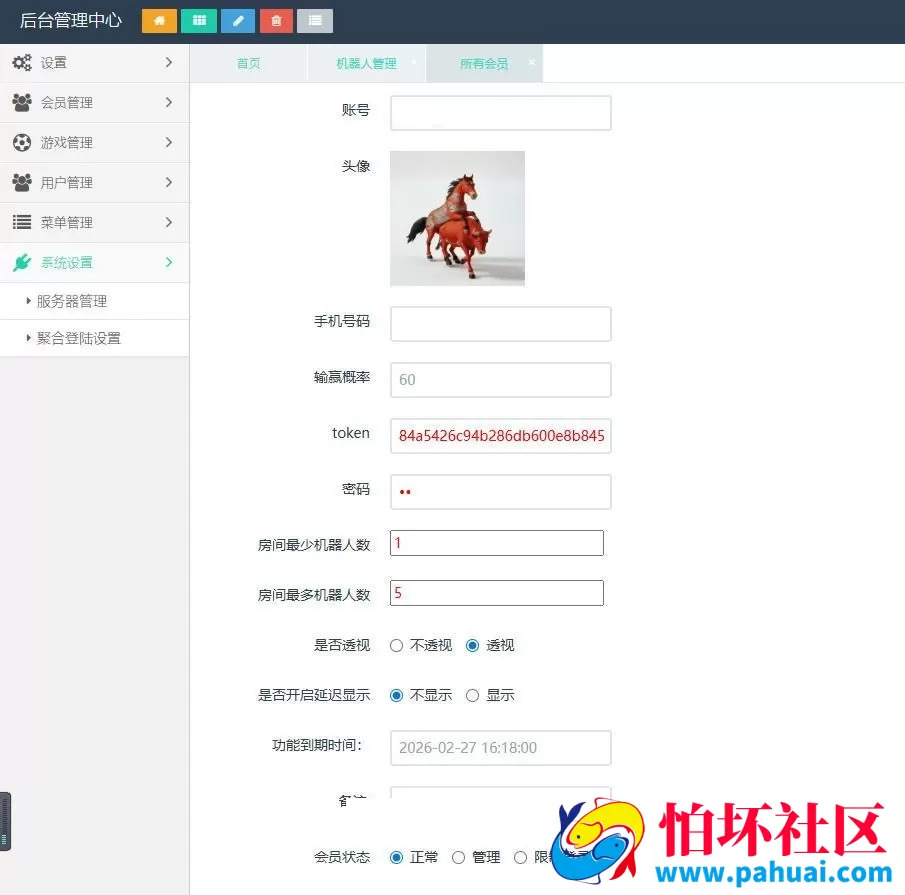
Task: Expand the 设置 menu chevron
Action: point(169,62)
